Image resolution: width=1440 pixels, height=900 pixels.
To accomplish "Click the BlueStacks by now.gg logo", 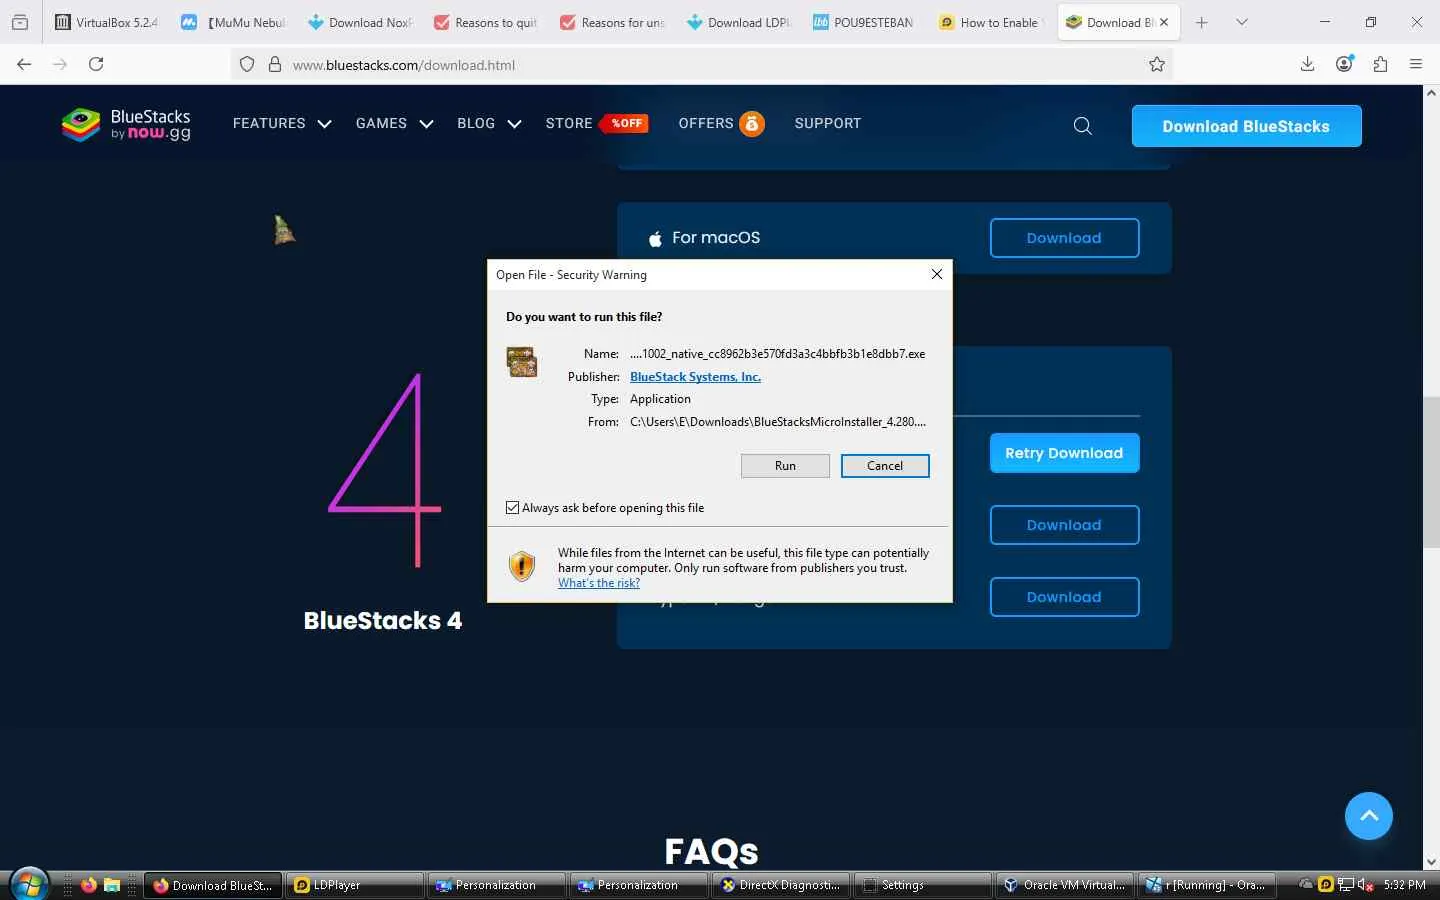I will coord(126,125).
